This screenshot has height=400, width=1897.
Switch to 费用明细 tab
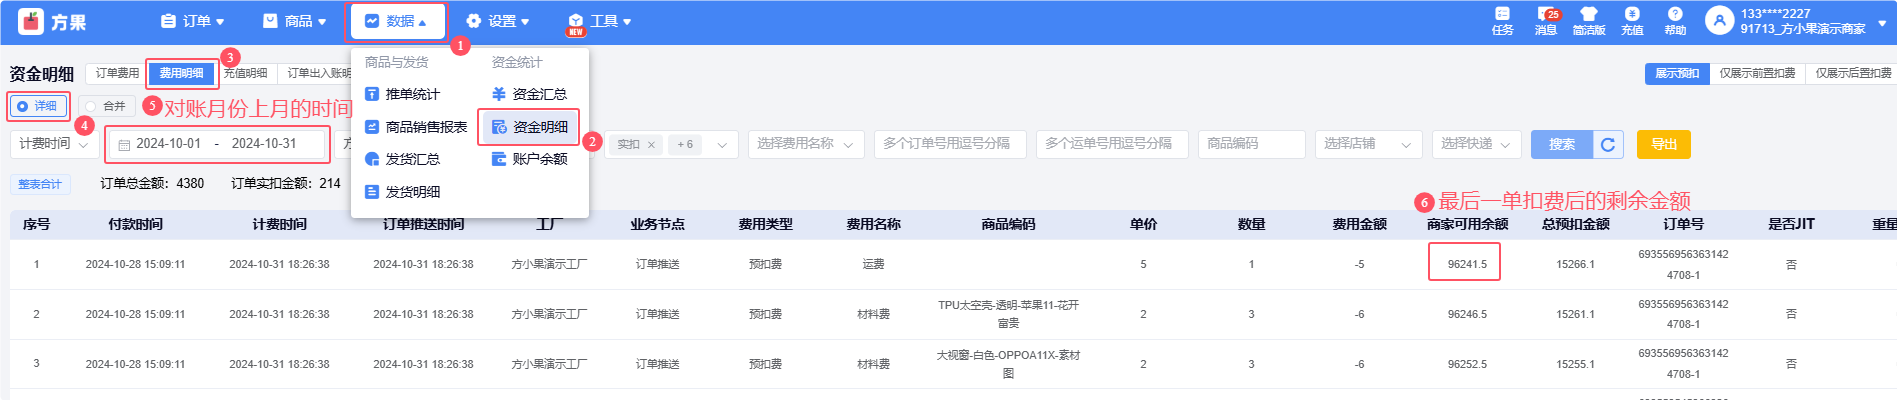[x=181, y=73]
